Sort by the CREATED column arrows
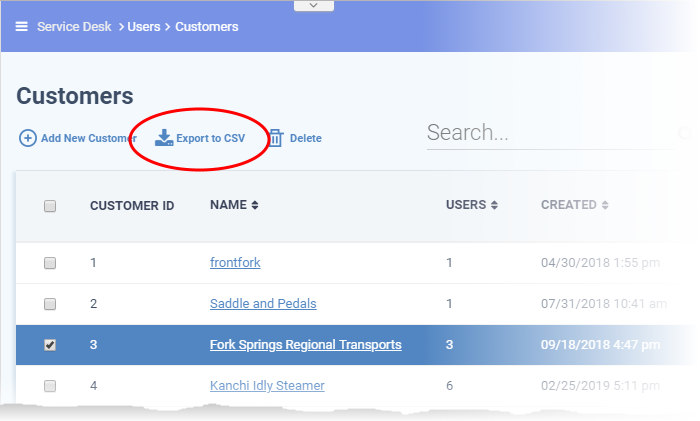700x421 pixels. (x=605, y=205)
